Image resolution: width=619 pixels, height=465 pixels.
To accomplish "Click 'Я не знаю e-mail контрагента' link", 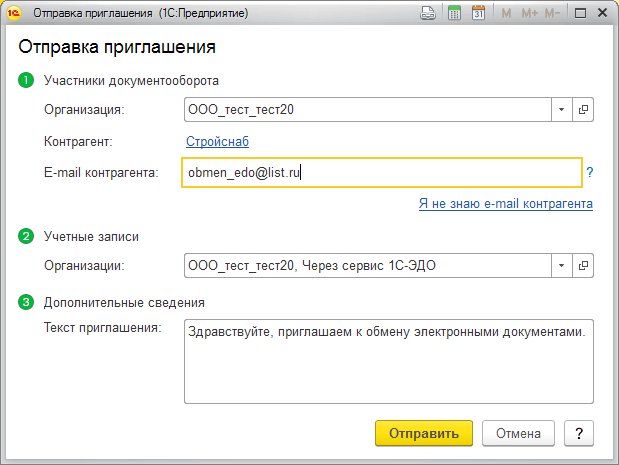I will [x=505, y=204].
